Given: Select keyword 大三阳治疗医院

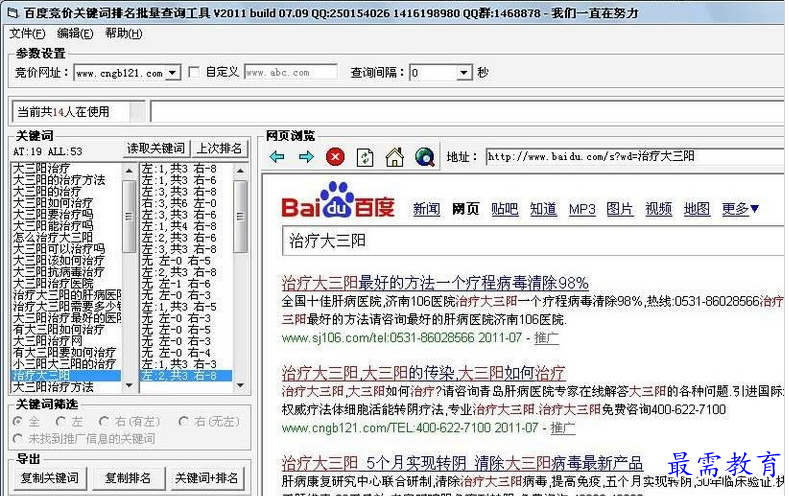Looking at the screenshot, I should point(52,283).
